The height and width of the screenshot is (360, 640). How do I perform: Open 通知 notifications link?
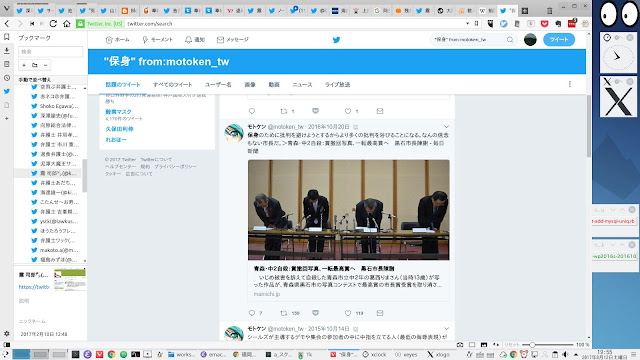click(x=195, y=40)
